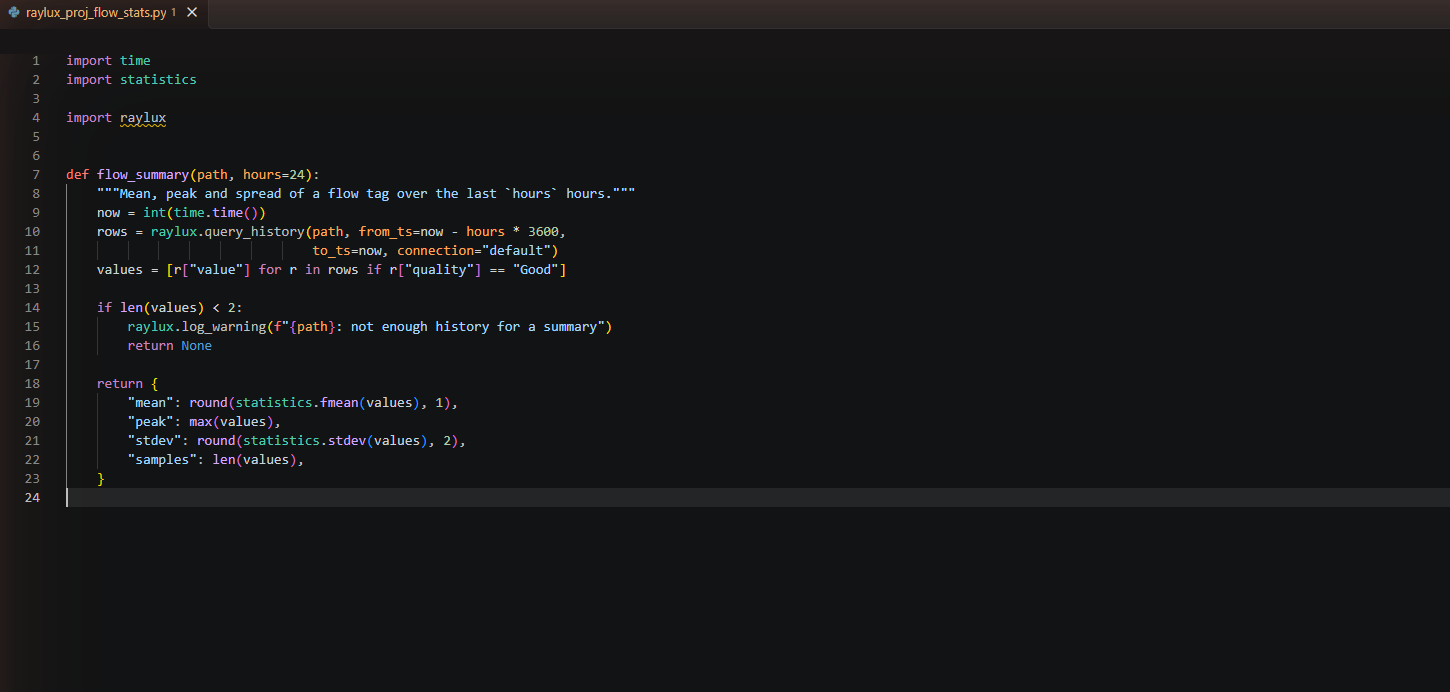
Task: Click the '"default"' connection string
Action: [516, 250]
